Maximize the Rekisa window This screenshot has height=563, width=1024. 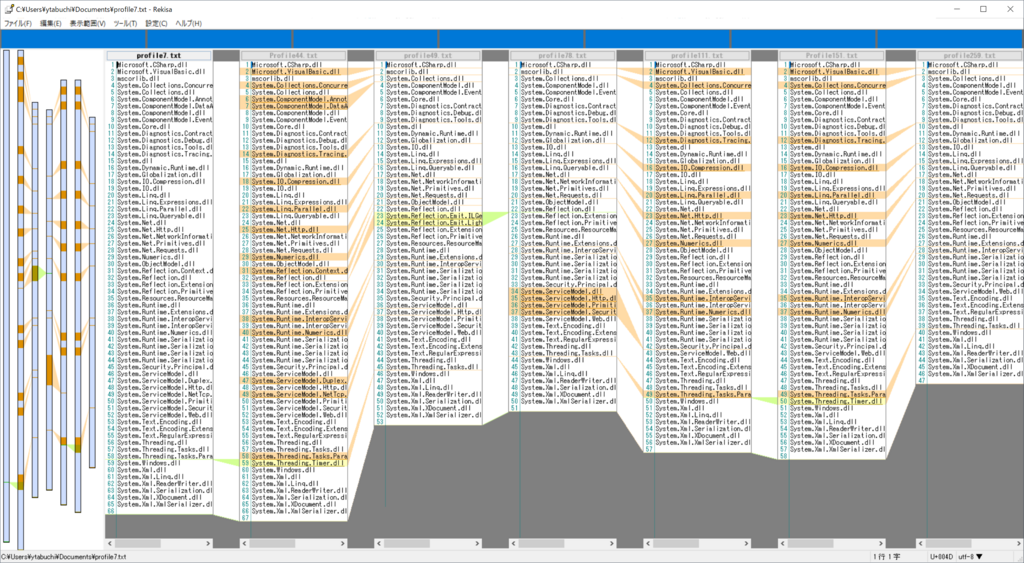tap(983, 9)
